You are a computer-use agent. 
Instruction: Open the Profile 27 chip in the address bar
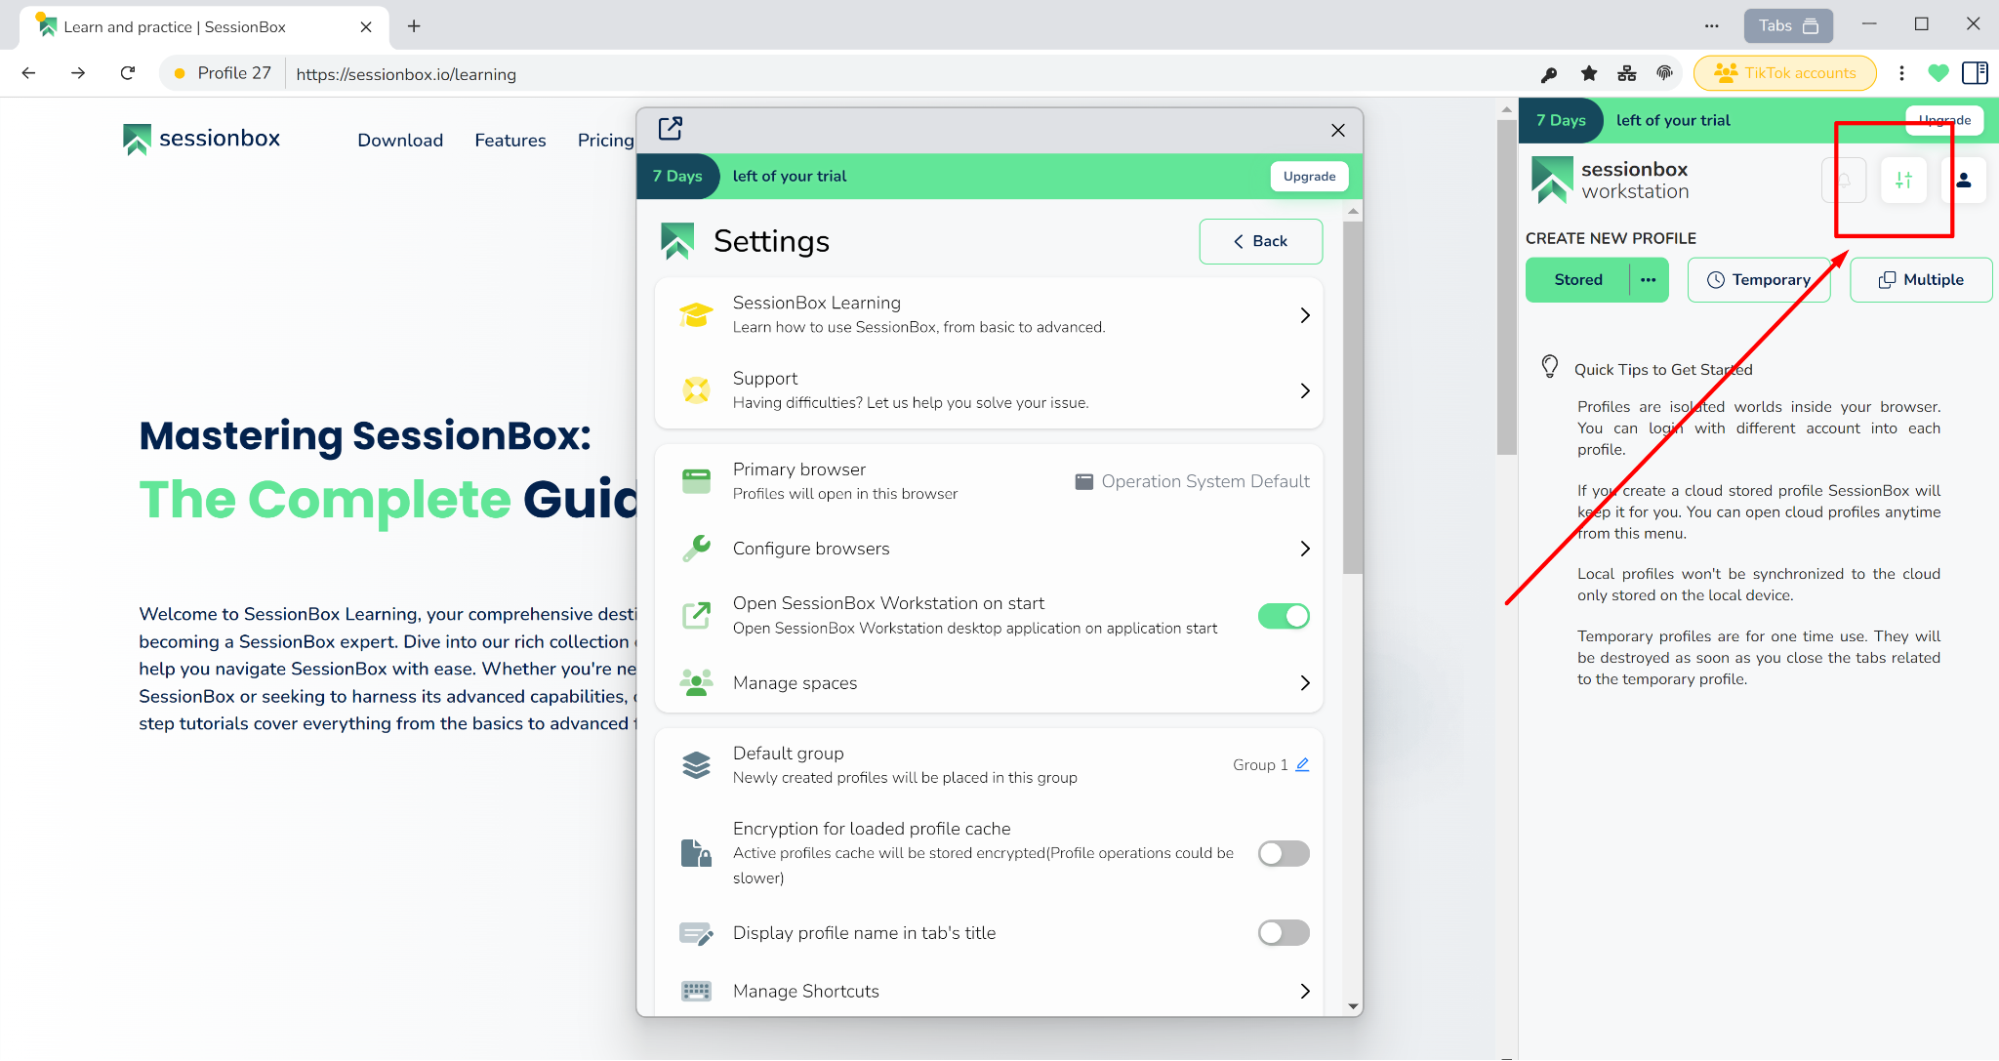coord(222,73)
